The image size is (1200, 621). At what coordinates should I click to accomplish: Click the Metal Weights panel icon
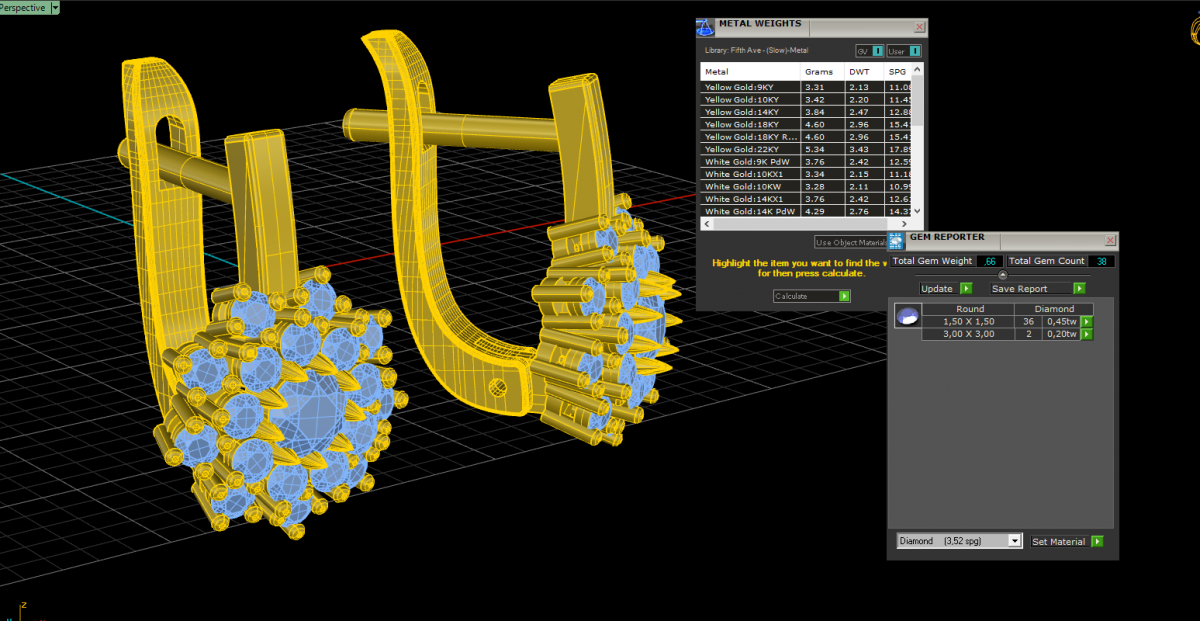tap(705, 27)
